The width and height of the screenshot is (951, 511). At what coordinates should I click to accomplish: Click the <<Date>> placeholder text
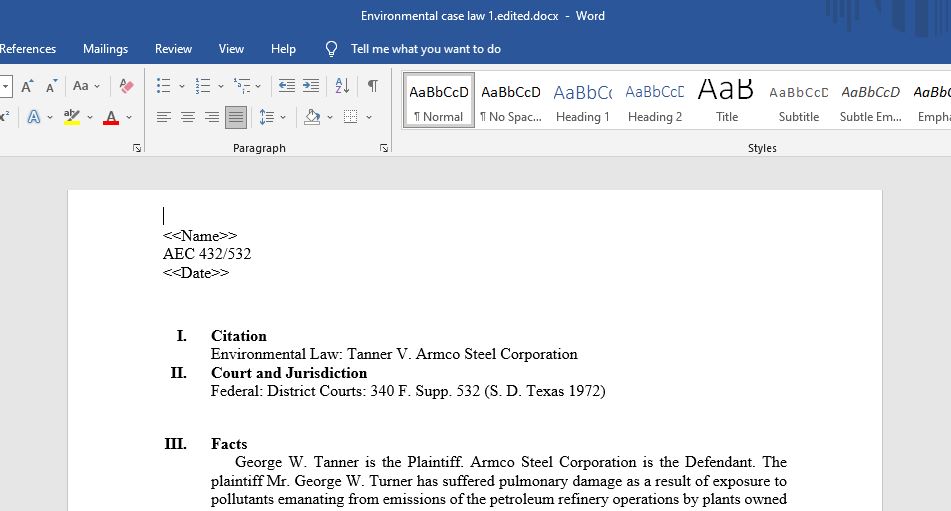click(x=196, y=273)
